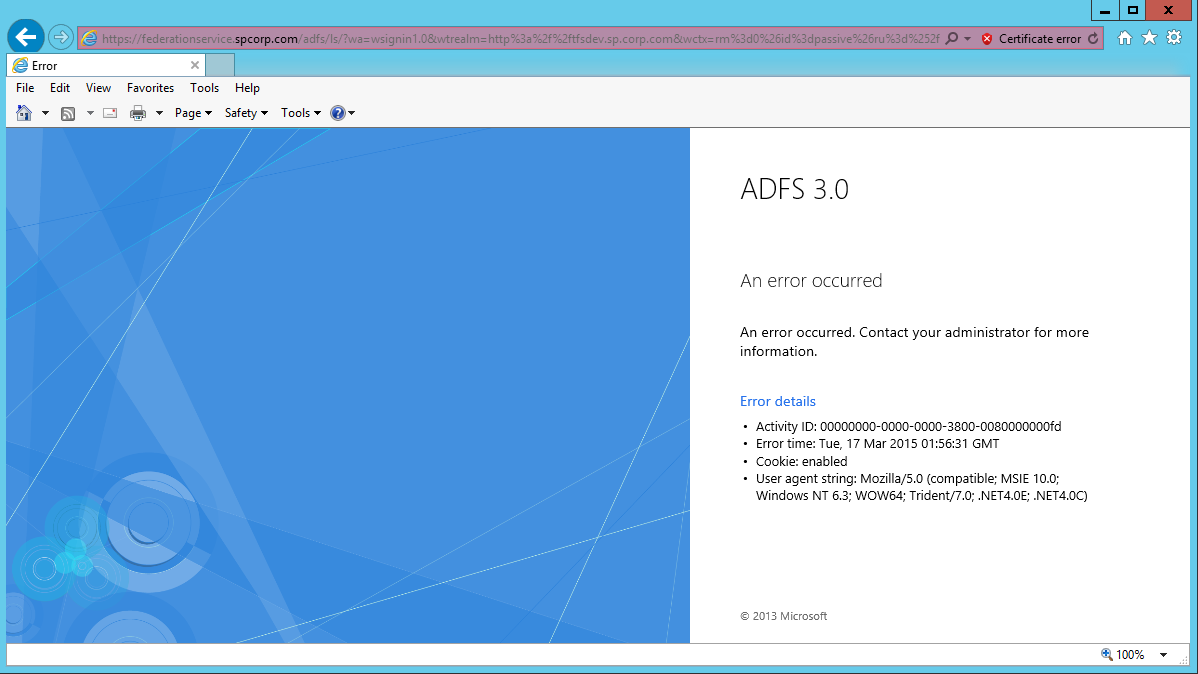Screen dimensions: 1198x674
Task: Open browser settings with the gear icon
Action: [x=1173, y=38]
